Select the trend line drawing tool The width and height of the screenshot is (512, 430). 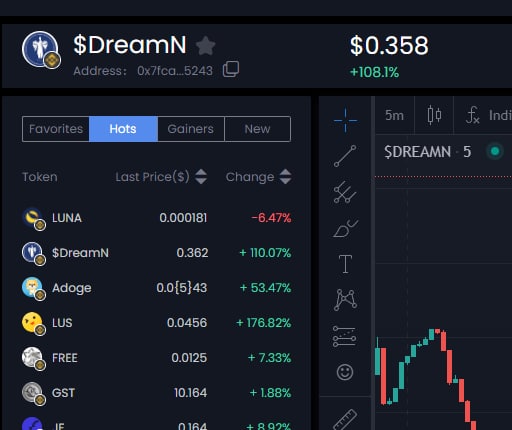(x=345, y=156)
